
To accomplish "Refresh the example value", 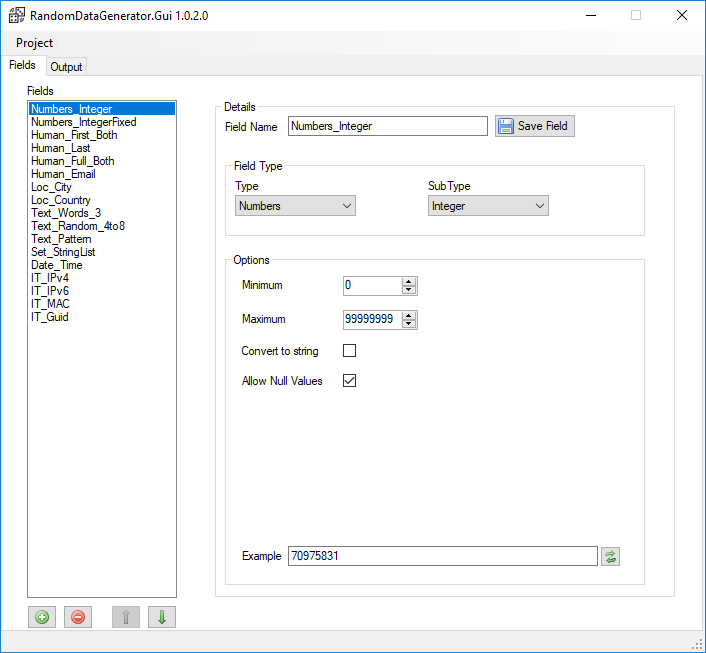I will tap(610, 556).
